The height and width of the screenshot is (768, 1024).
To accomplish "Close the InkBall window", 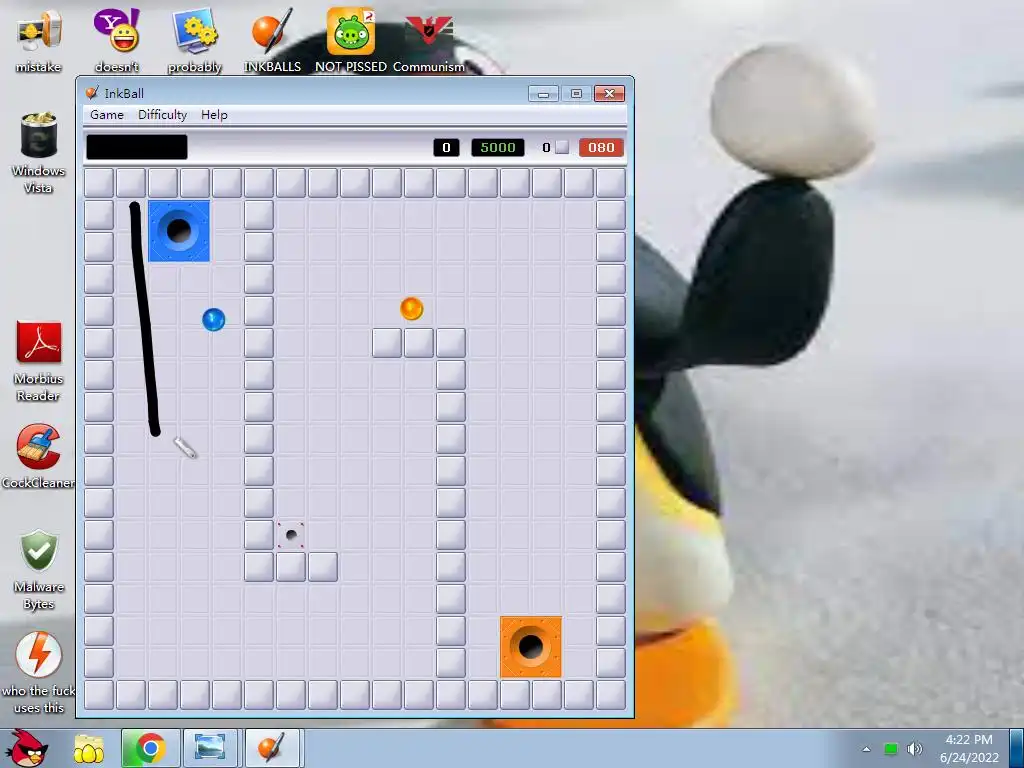I will pyautogui.click(x=609, y=94).
